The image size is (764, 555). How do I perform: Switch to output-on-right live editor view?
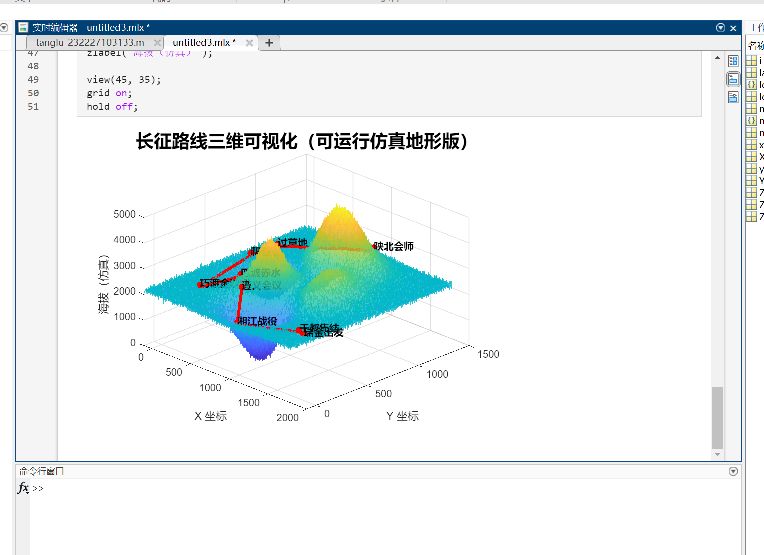click(733, 60)
